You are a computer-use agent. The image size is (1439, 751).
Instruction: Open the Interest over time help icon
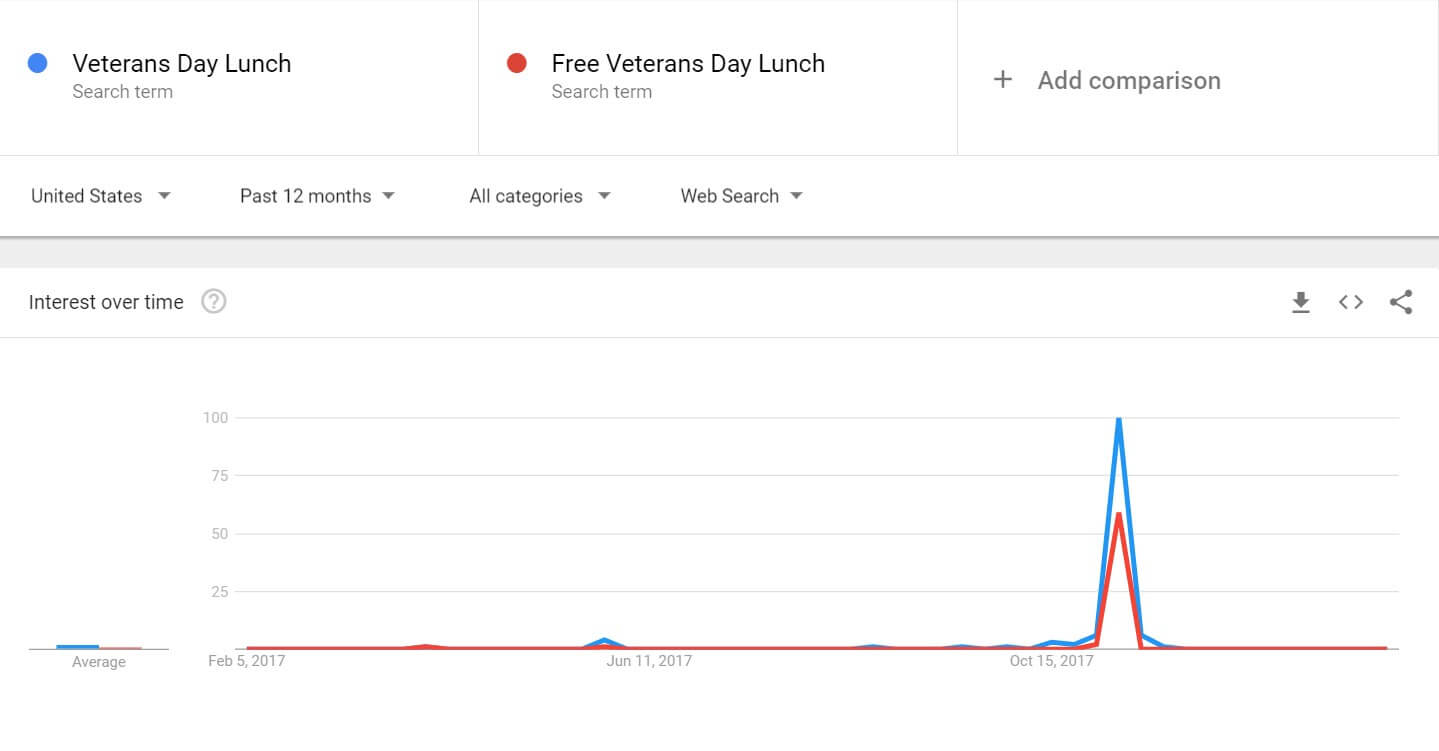pos(214,301)
